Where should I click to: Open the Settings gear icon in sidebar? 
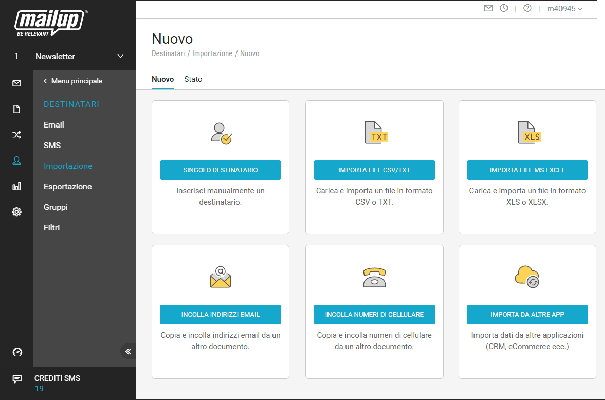16,212
